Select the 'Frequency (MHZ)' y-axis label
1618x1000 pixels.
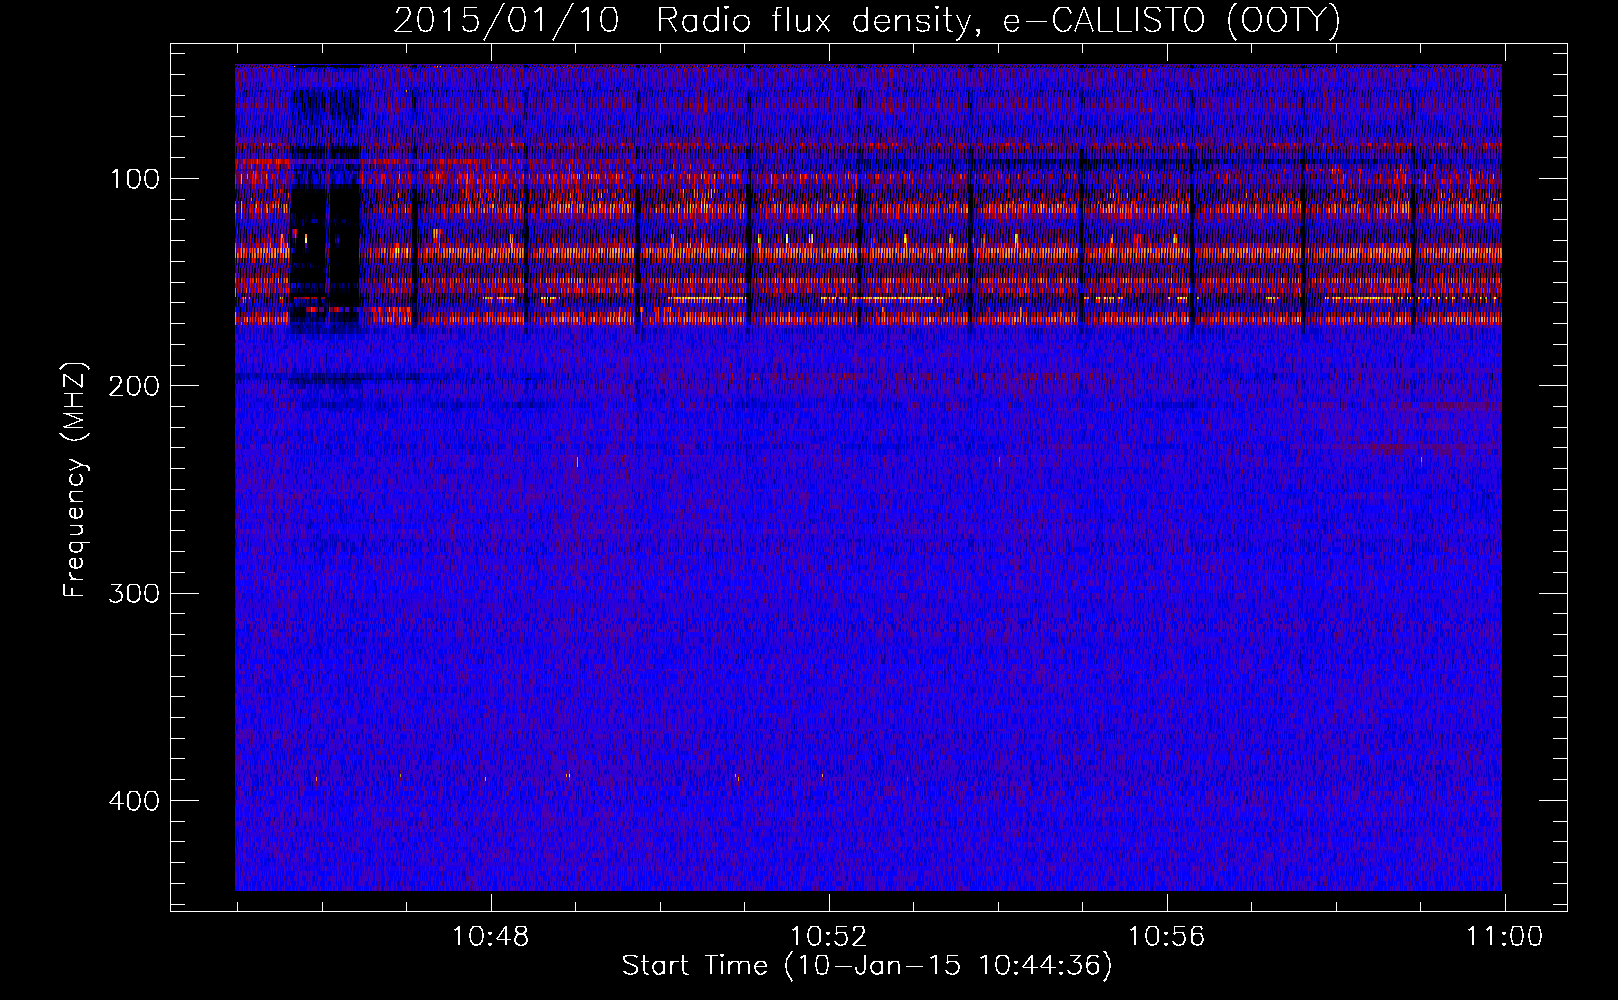coord(75,480)
